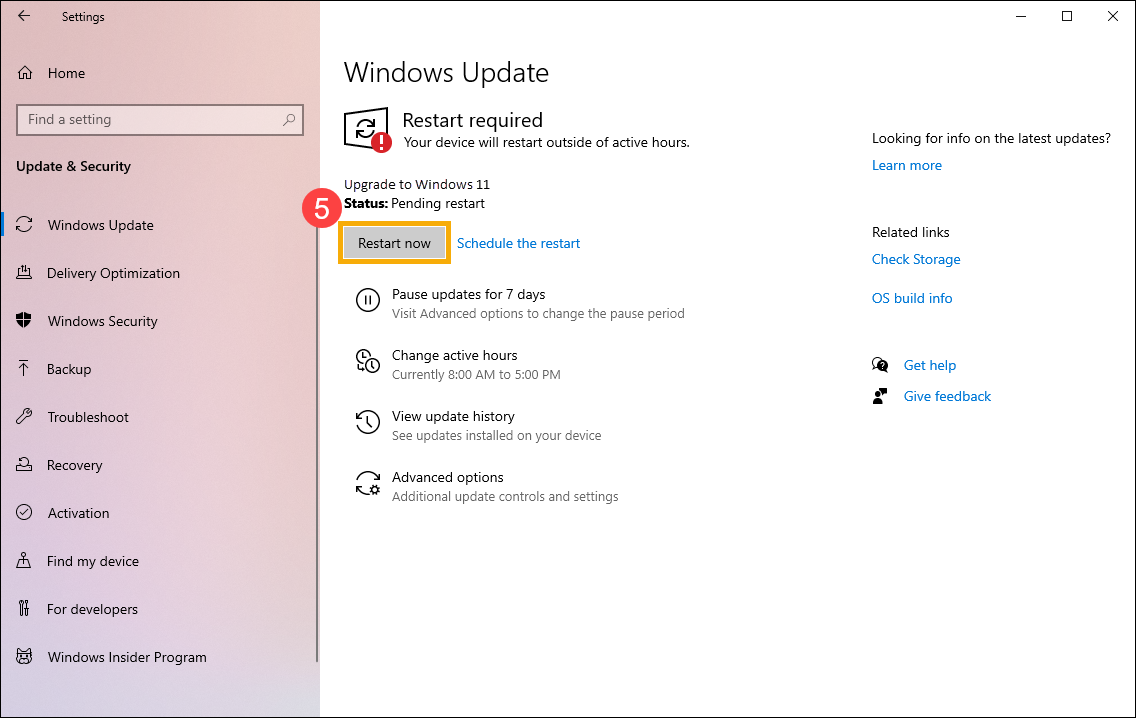Click the OS build info link
This screenshot has width=1136, height=718.
[x=911, y=298]
